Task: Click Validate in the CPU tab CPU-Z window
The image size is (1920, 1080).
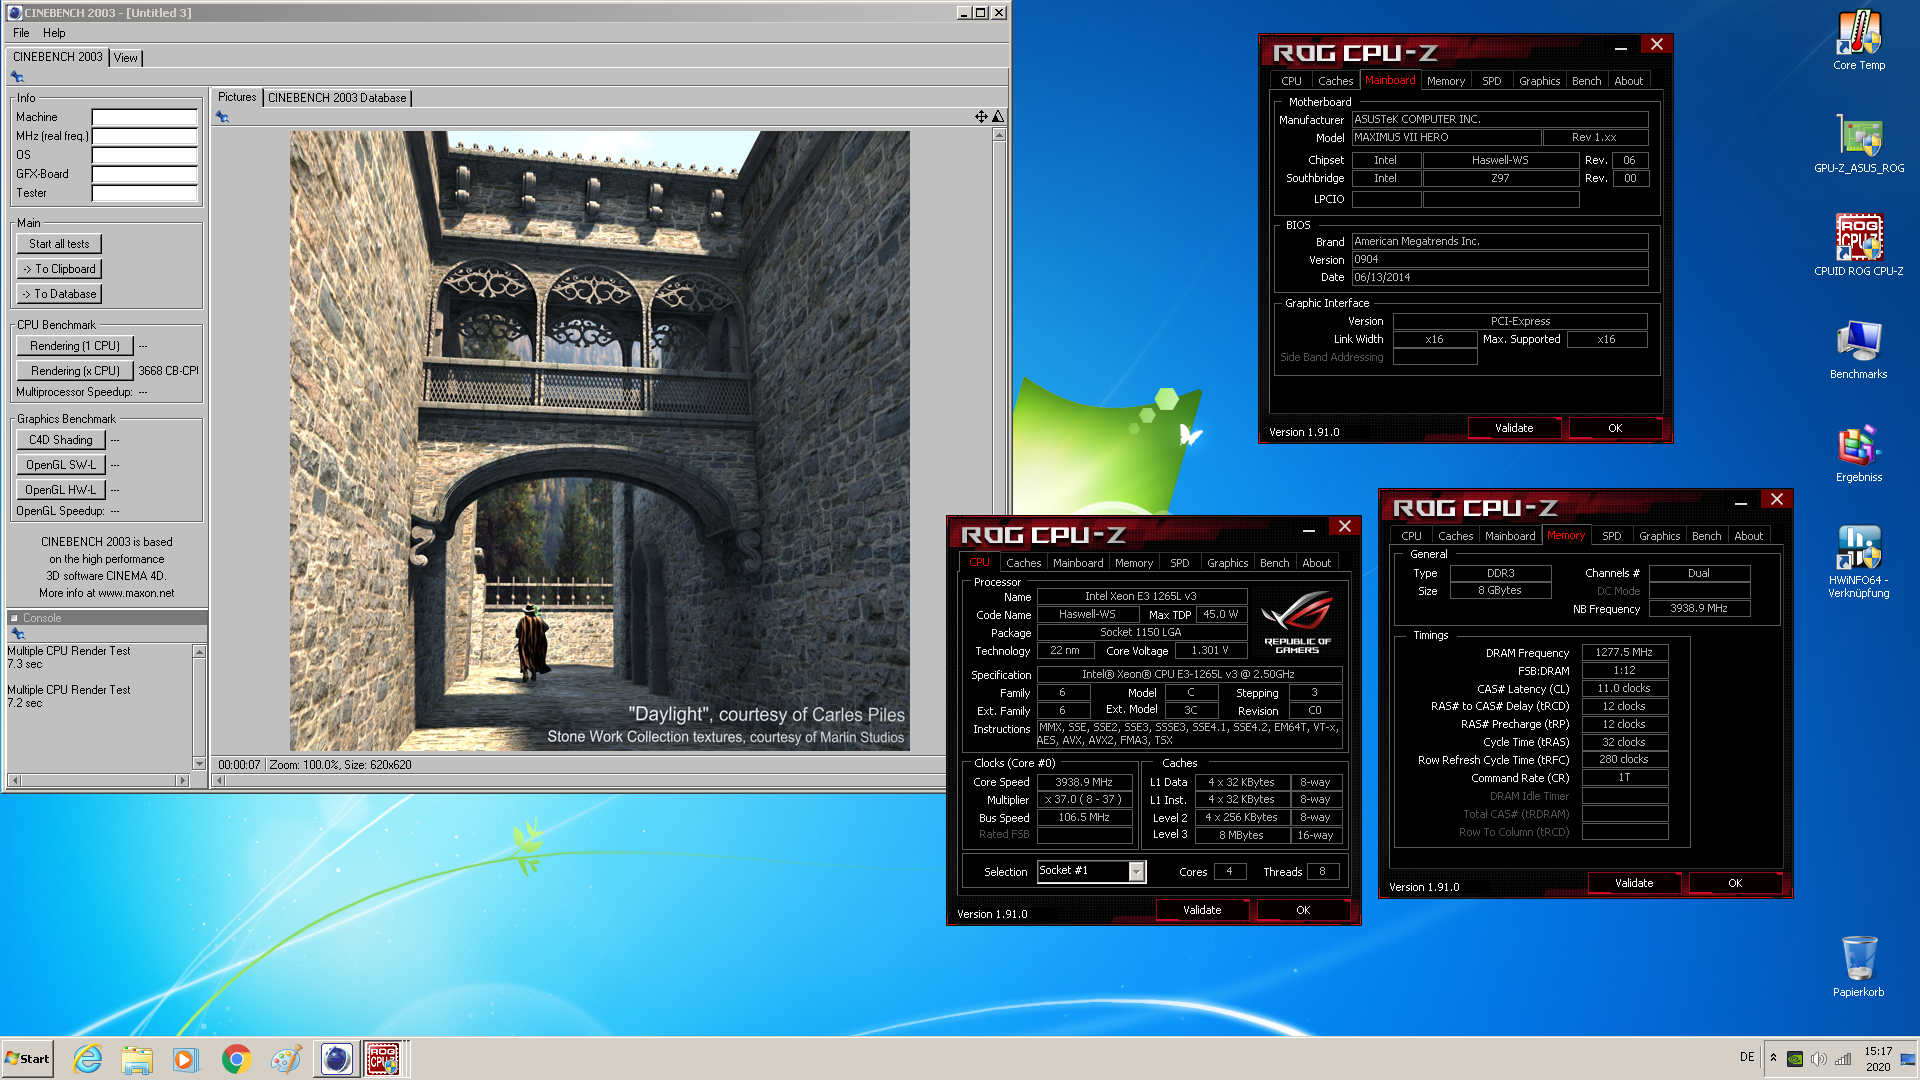Action: [x=1202, y=910]
